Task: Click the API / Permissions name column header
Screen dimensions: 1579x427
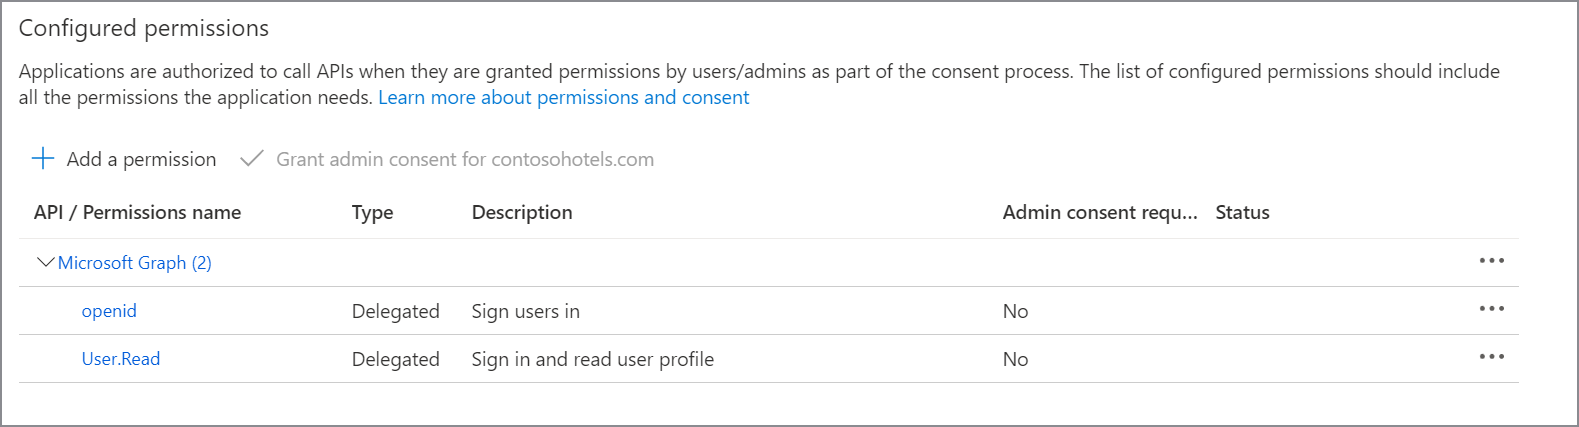Action: pyautogui.click(x=137, y=212)
